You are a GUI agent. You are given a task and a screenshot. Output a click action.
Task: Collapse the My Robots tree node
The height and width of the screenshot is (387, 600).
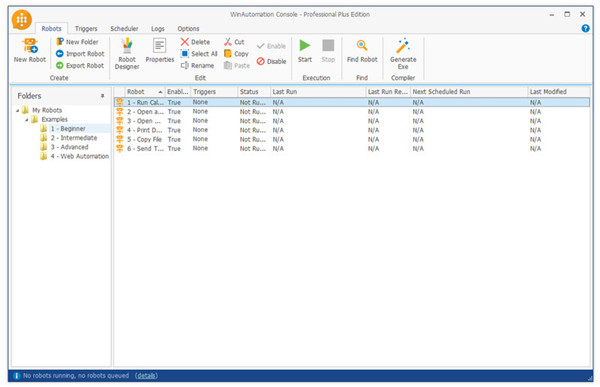pyautogui.click(x=18, y=110)
